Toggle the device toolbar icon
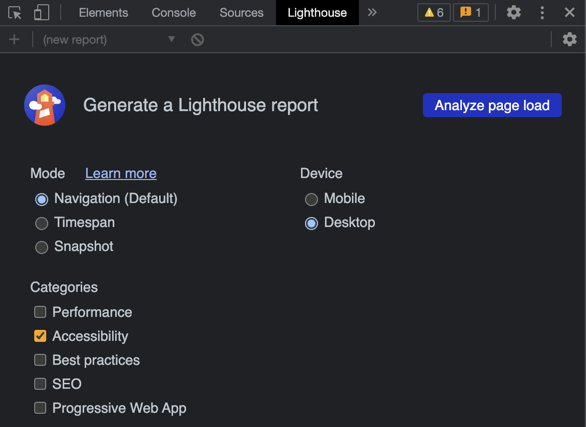The height and width of the screenshot is (427, 586). coord(41,12)
